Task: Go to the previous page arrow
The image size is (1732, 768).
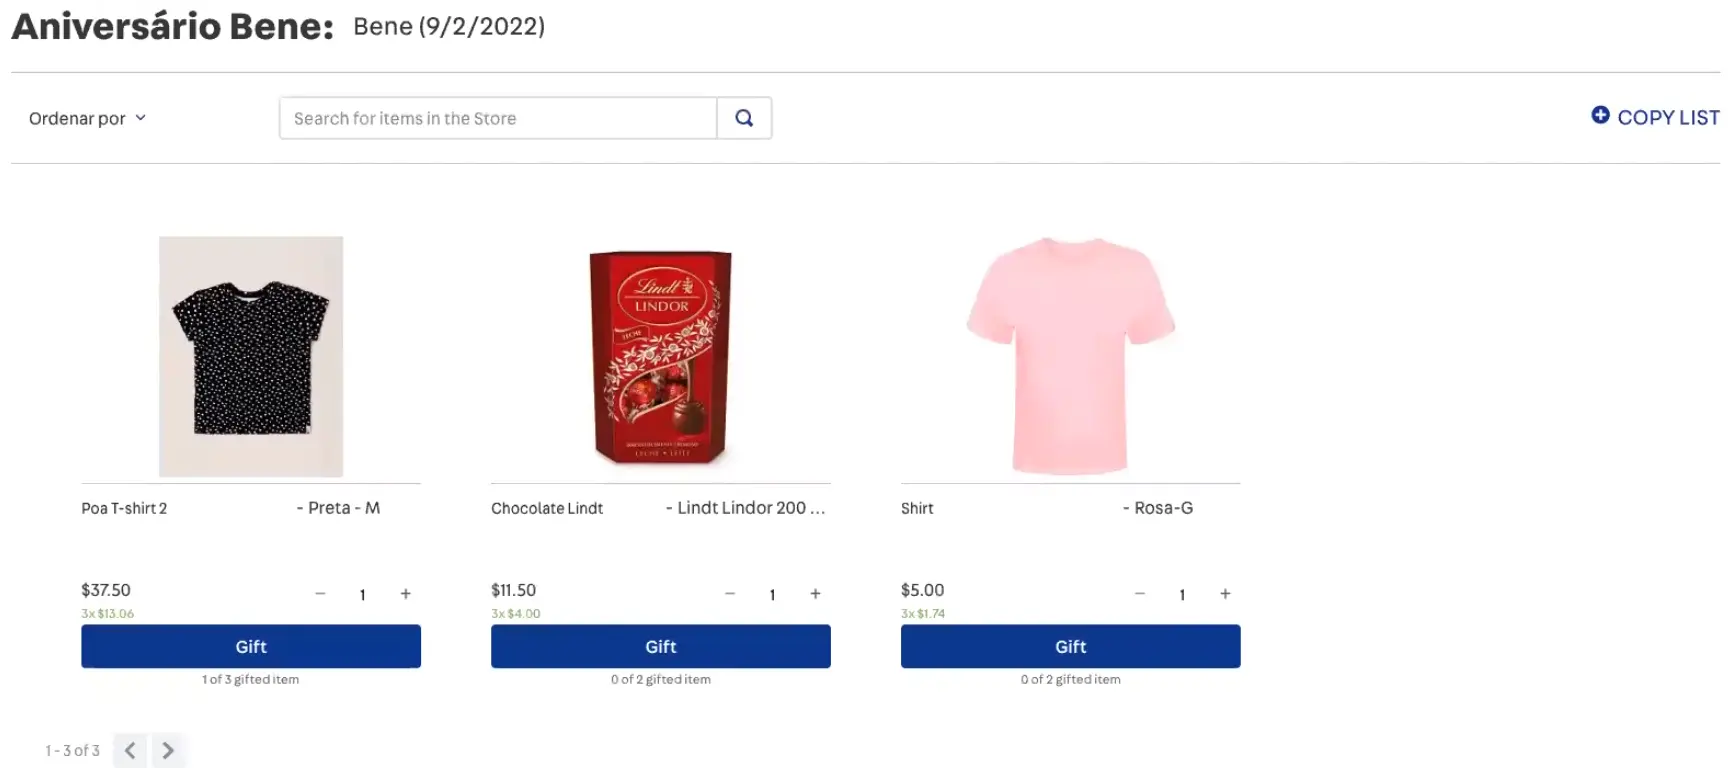Action: click(130, 750)
